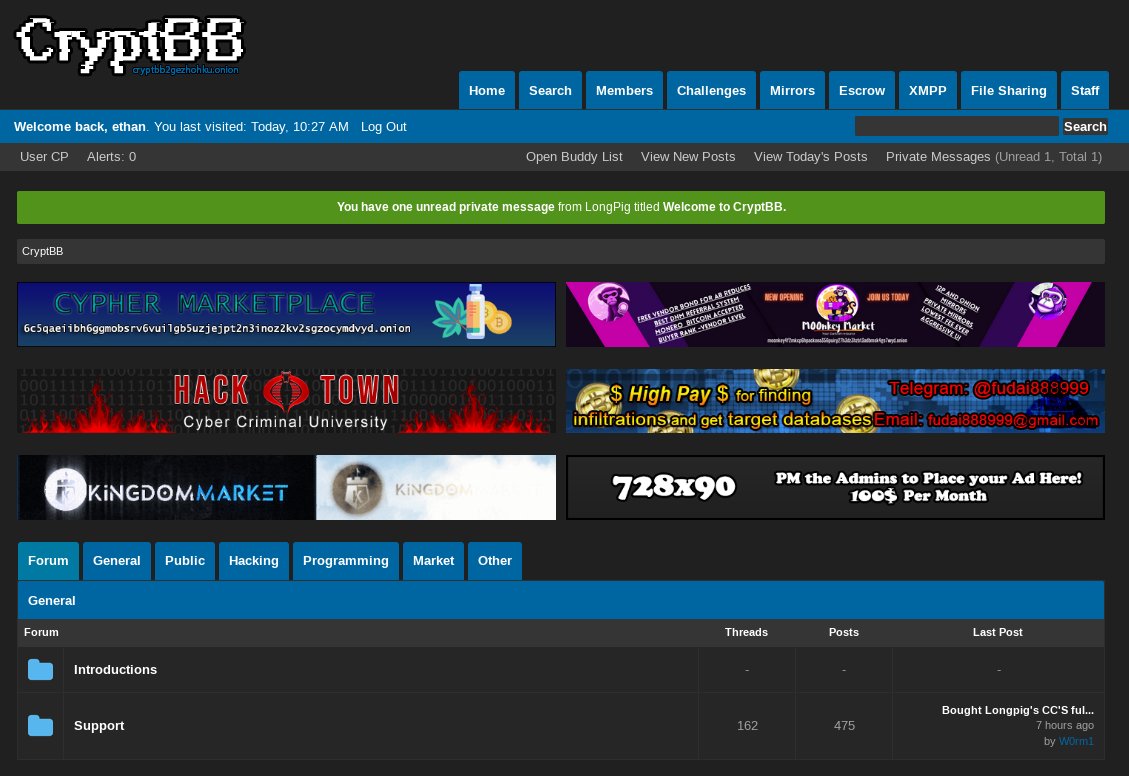Go to Home in the navigation bar
Screen dimensions: 1129x776
(487, 91)
